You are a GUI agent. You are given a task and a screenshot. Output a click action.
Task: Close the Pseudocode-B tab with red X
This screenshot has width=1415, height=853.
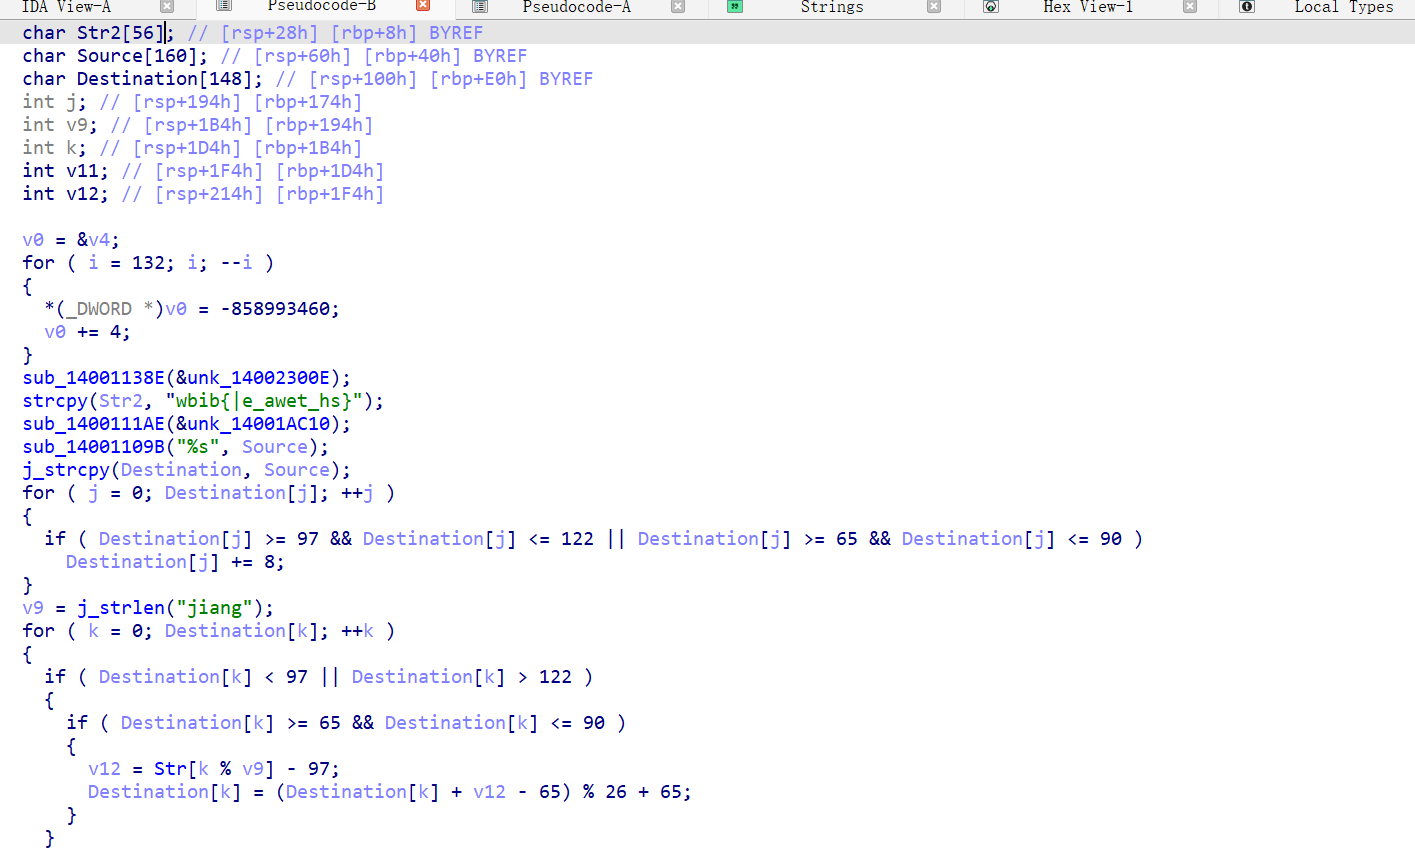423,6
